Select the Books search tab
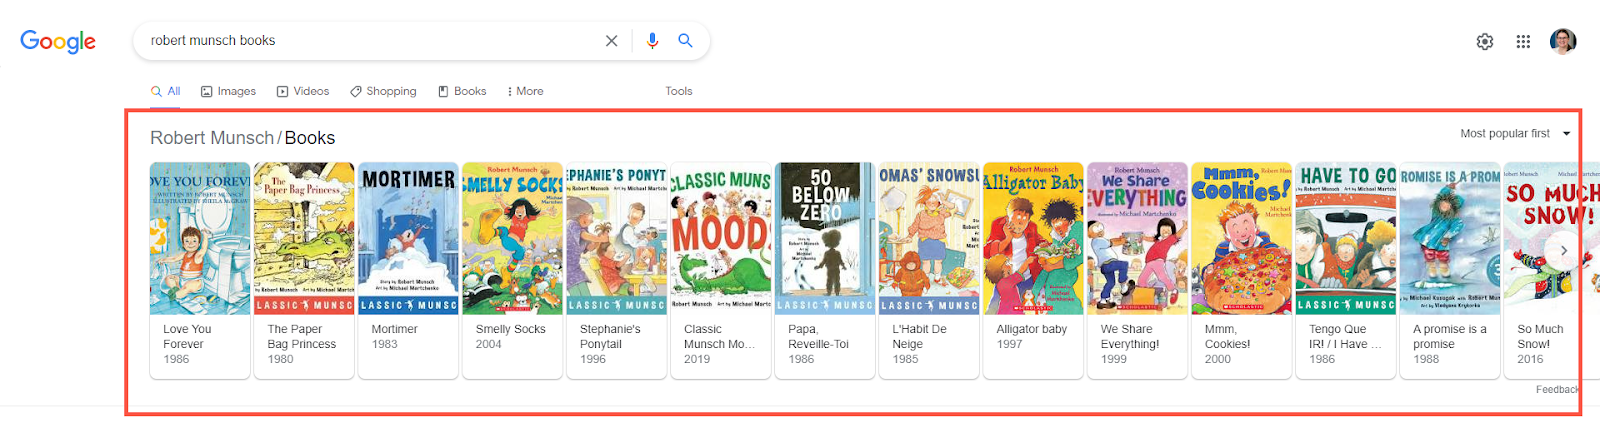This screenshot has height=428, width=1600. pyautogui.click(x=462, y=91)
